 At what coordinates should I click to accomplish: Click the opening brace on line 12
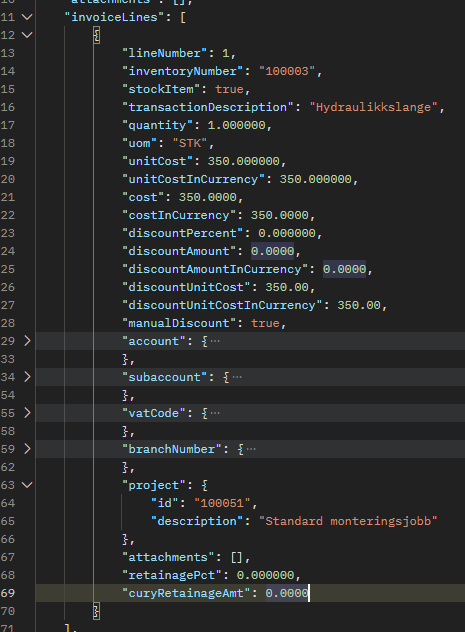[x=96, y=35]
